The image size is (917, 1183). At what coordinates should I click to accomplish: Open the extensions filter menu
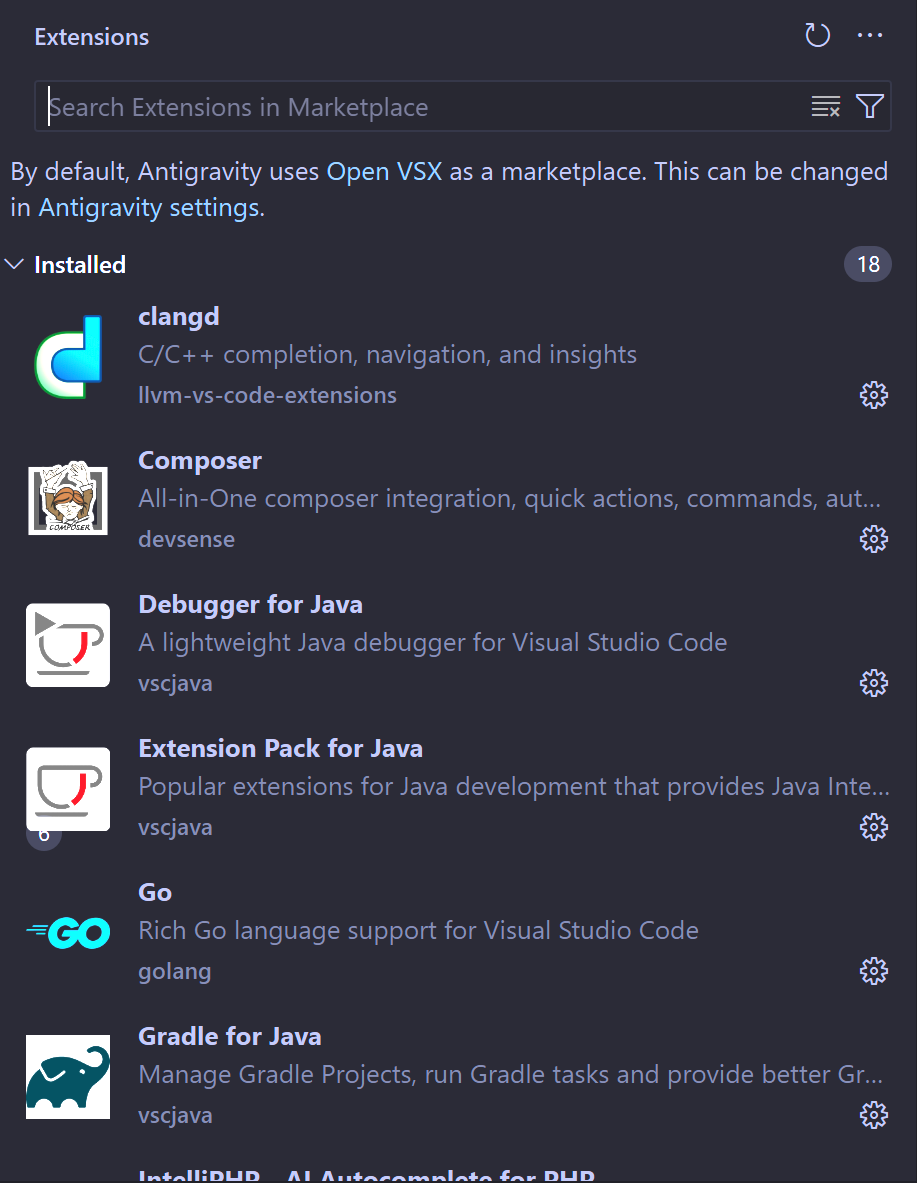coord(870,107)
